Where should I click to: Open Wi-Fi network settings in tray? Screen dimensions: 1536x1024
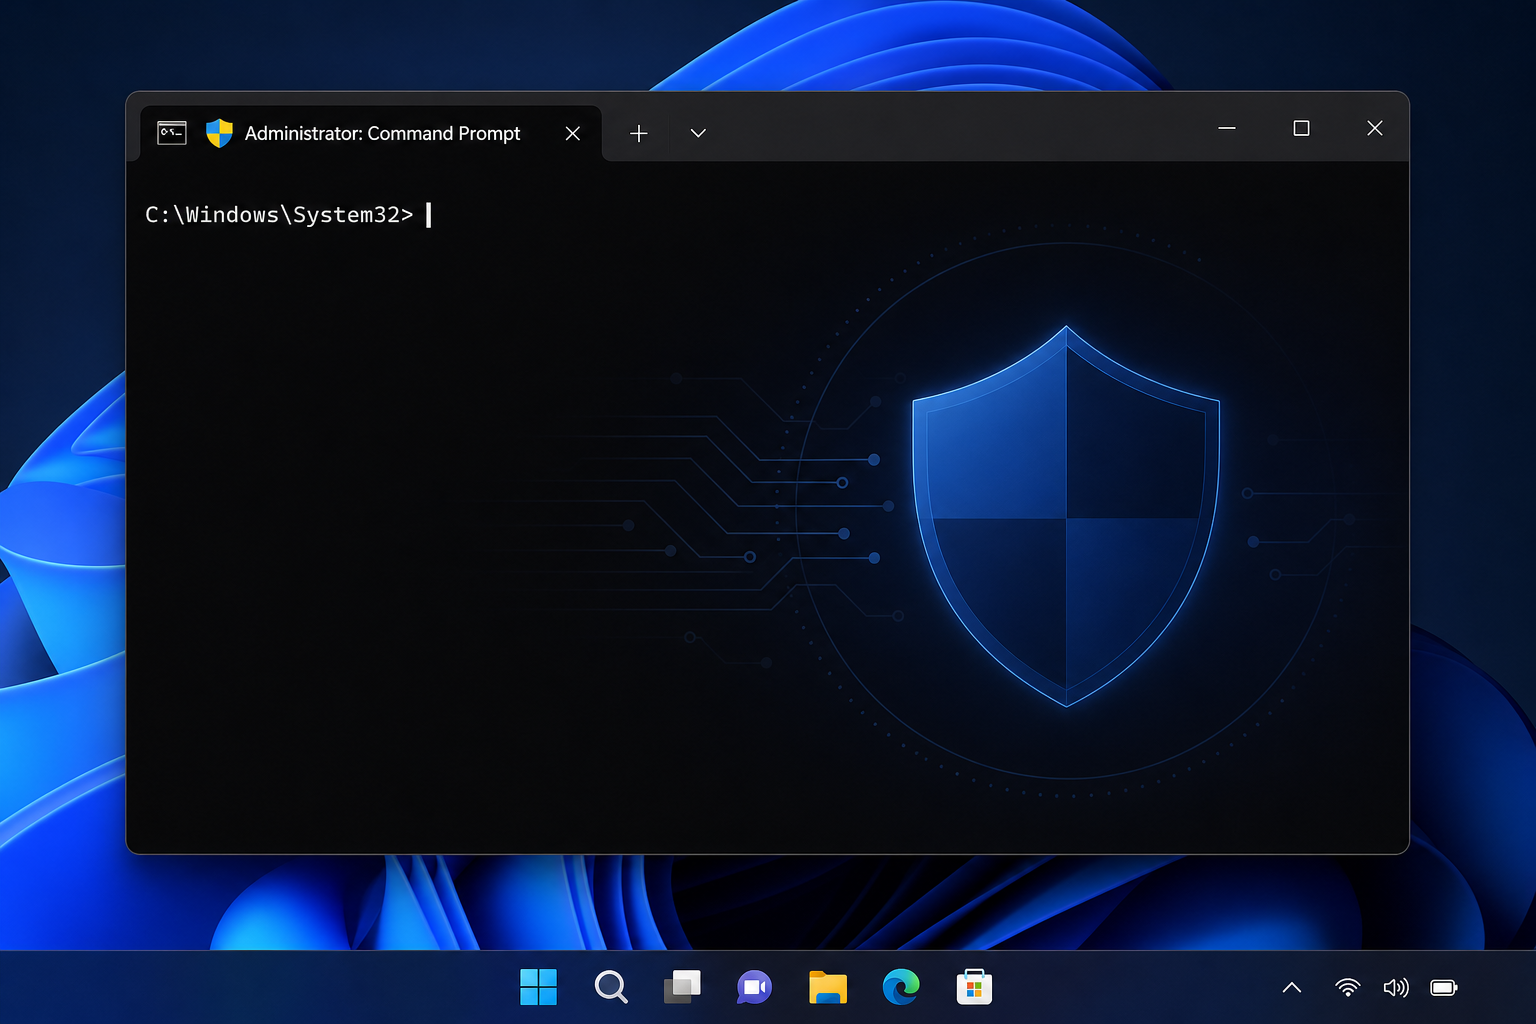point(1348,988)
